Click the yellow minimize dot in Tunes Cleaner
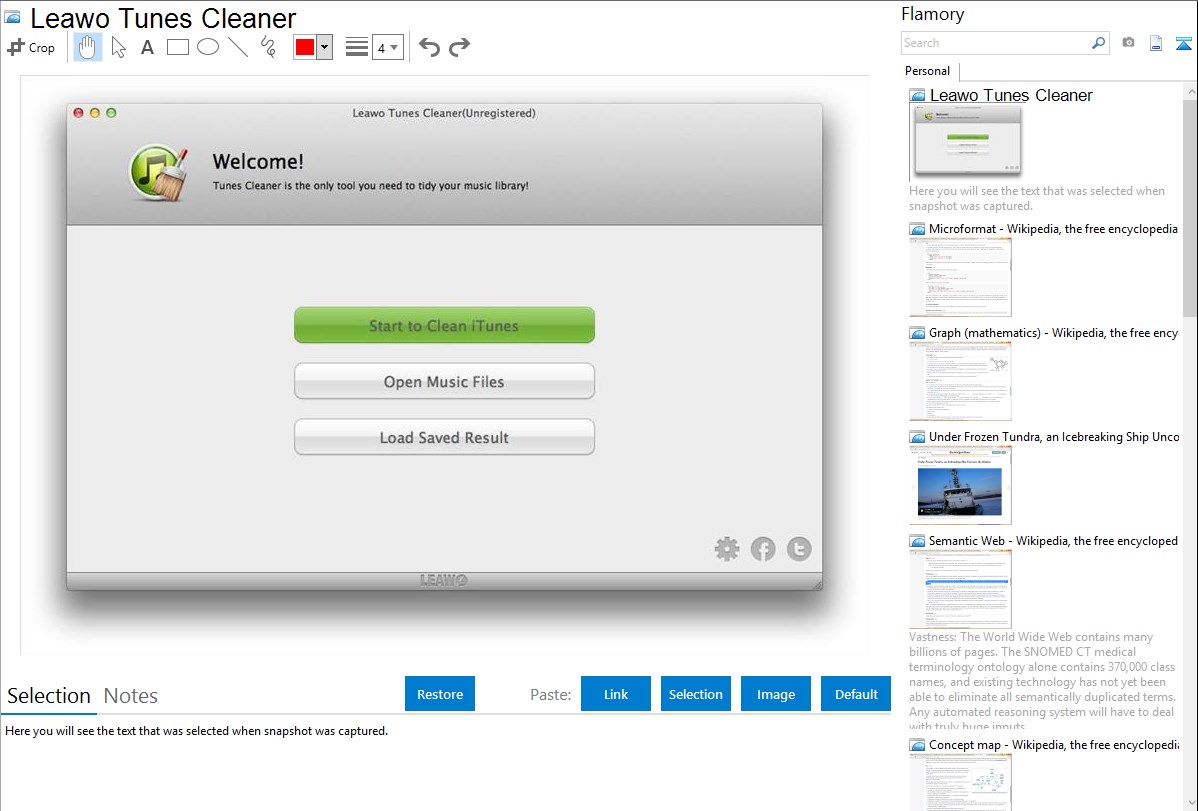 coord(95,112)
